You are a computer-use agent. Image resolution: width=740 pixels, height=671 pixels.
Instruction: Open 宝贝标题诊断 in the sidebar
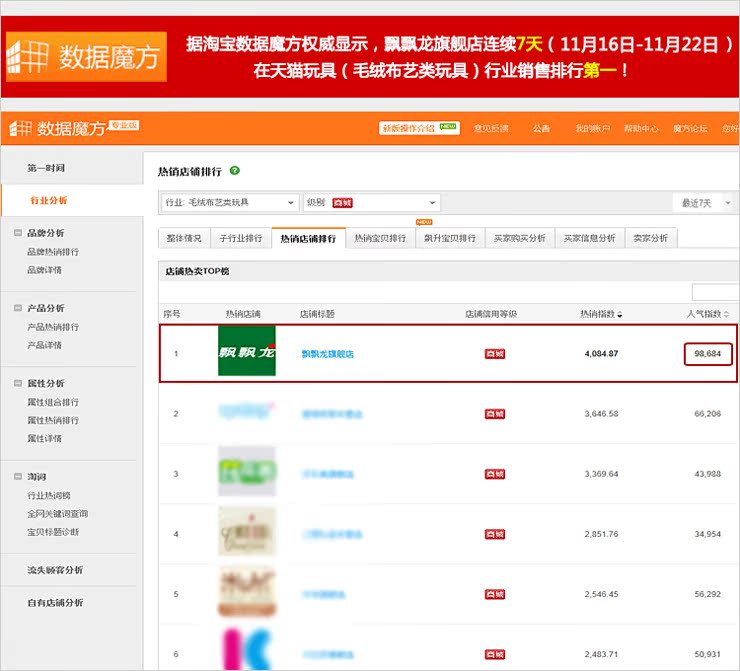point(53,532)
